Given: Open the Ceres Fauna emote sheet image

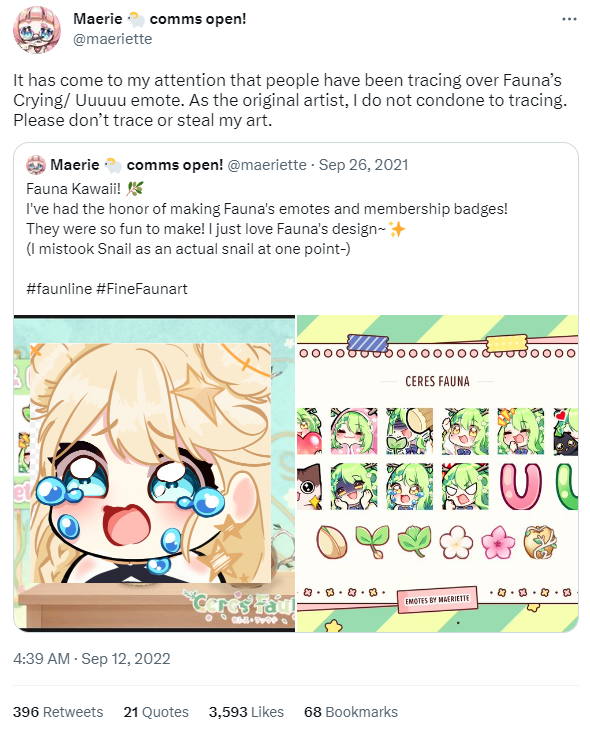Looking at the screenshot, I should pyautogui.click(x=437, y=473).
